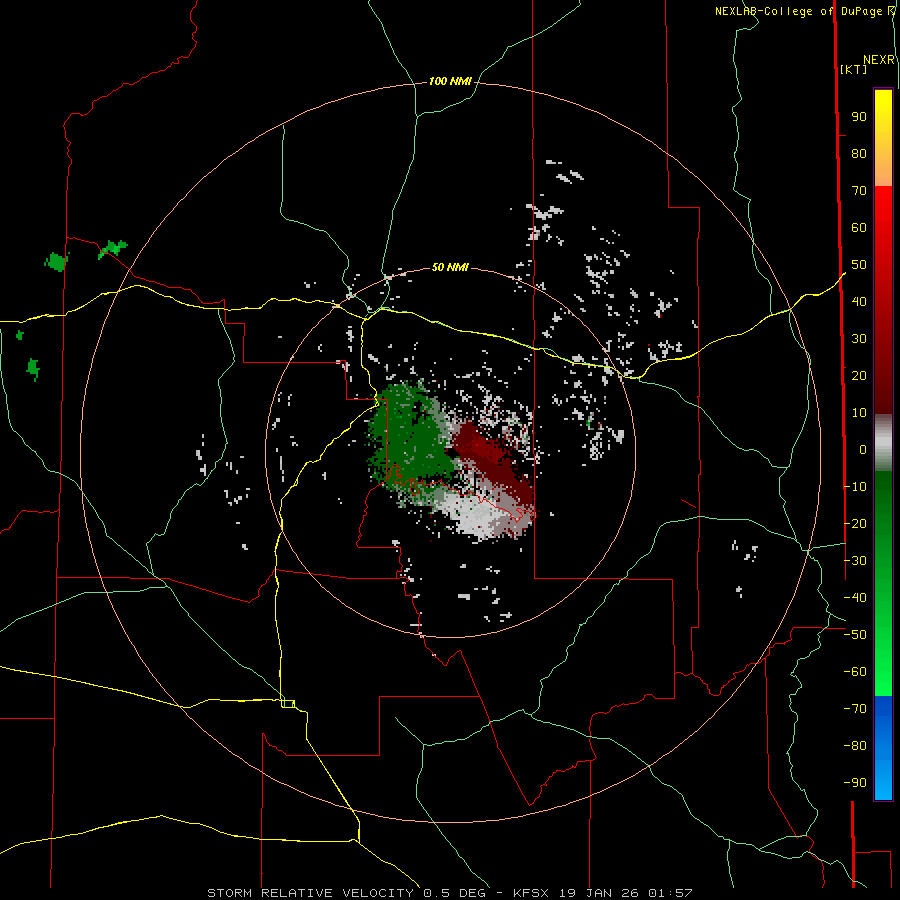Click the -60 scale value
Image resolution: width=900 pixels, height=900 pixels.
click(x=855, y=672)
